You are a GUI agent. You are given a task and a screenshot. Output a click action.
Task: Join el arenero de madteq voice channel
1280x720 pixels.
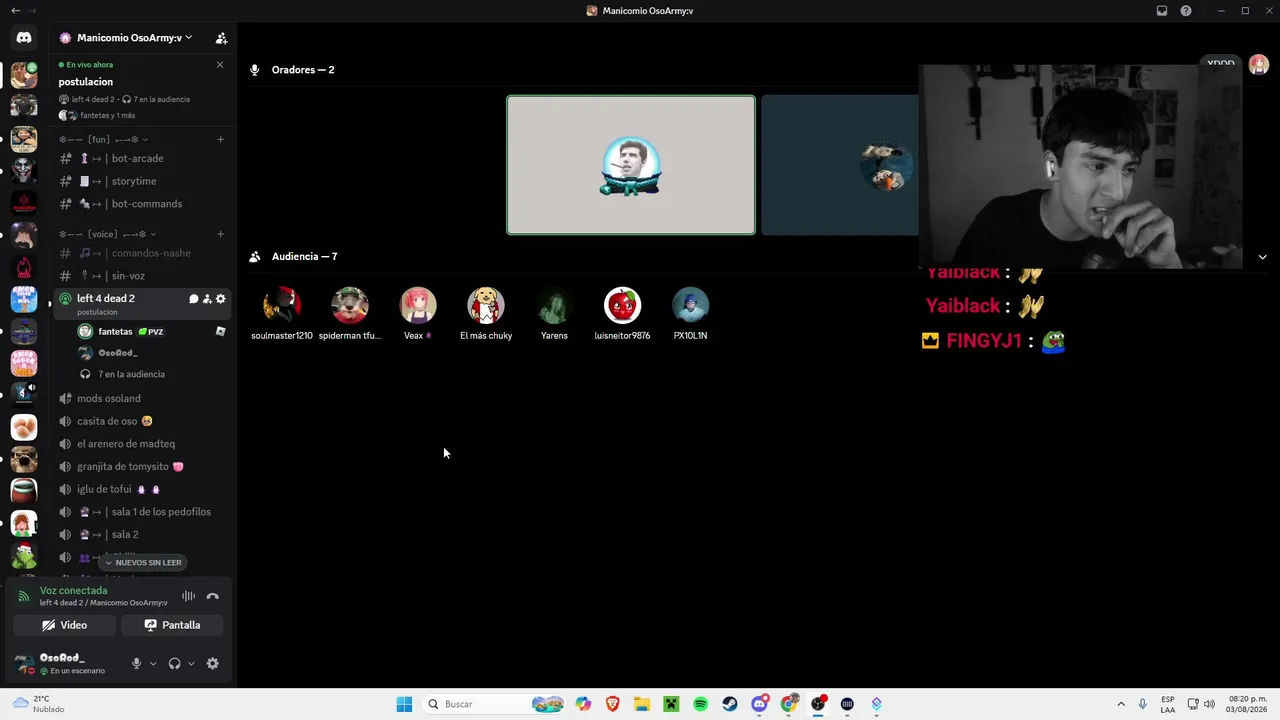click(x=140, y=444)
